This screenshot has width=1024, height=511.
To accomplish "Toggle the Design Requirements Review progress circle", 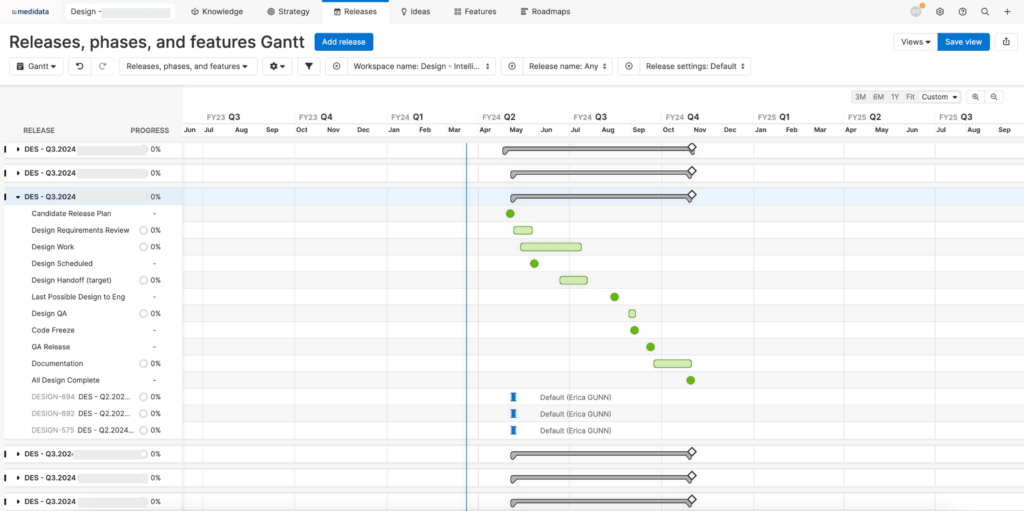I will 143,230.
